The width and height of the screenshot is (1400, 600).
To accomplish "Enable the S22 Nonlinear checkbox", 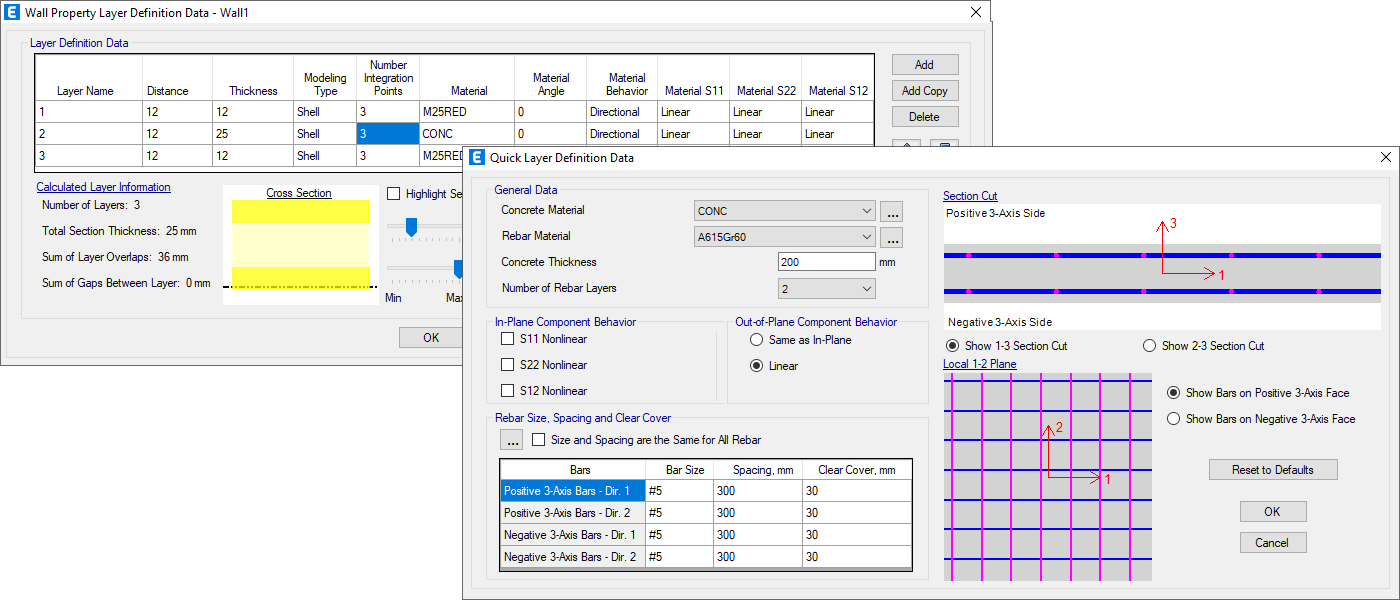I will pos(508,365).
